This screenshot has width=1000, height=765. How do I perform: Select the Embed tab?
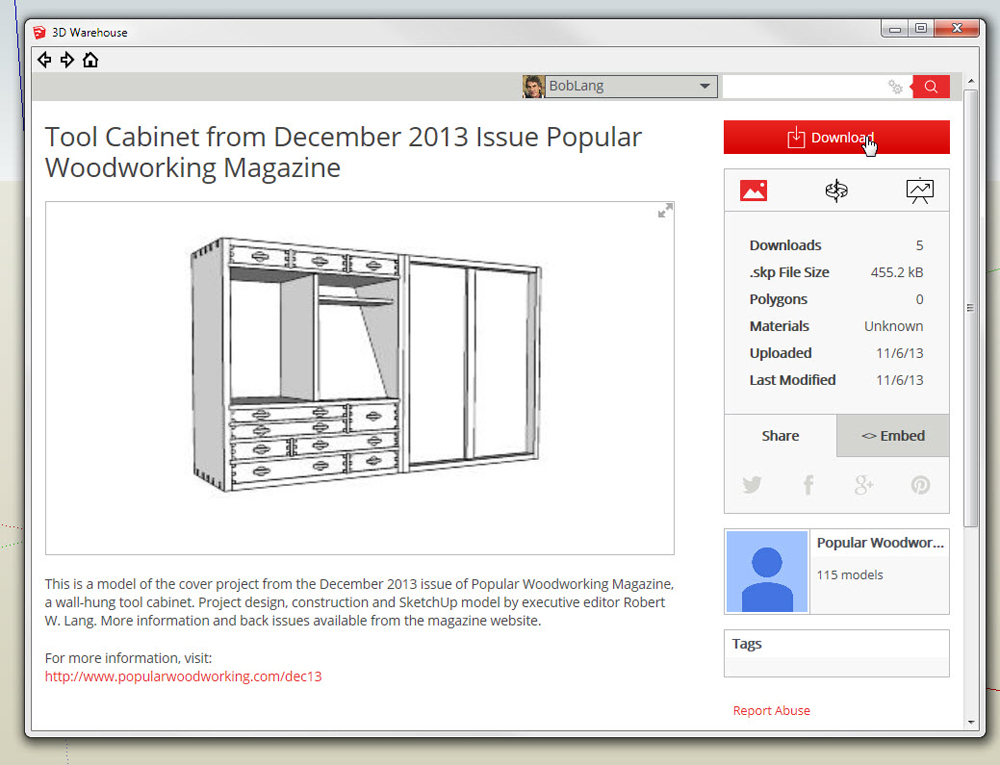pyautogui.click(x=893, y=436)
